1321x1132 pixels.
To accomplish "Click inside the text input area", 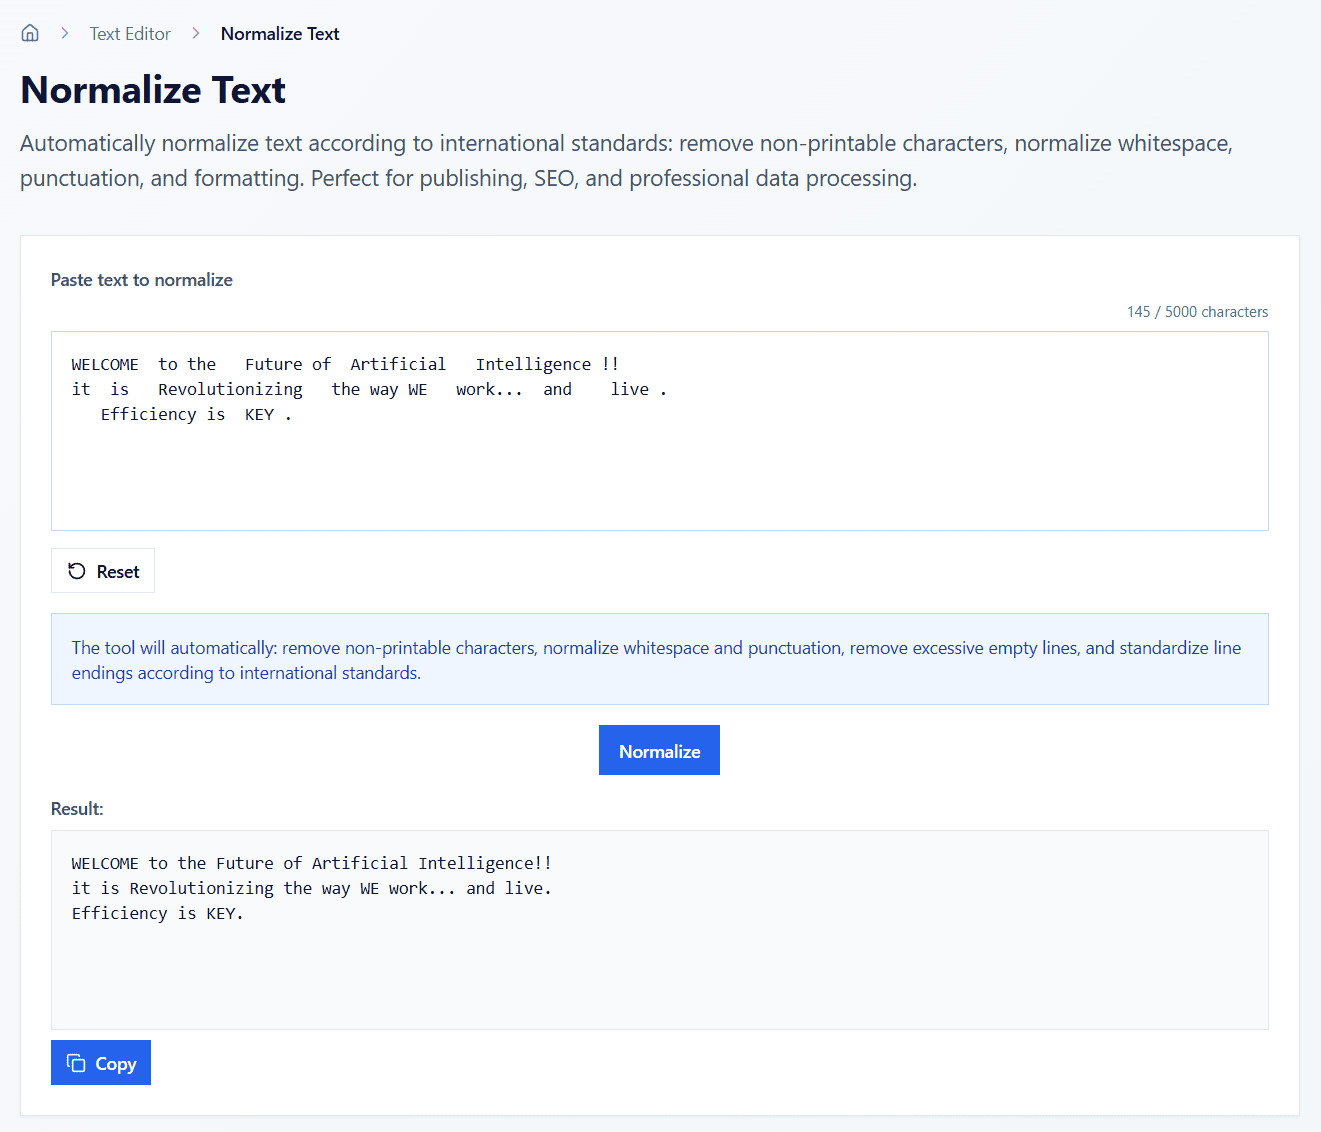I will [659, 430].
